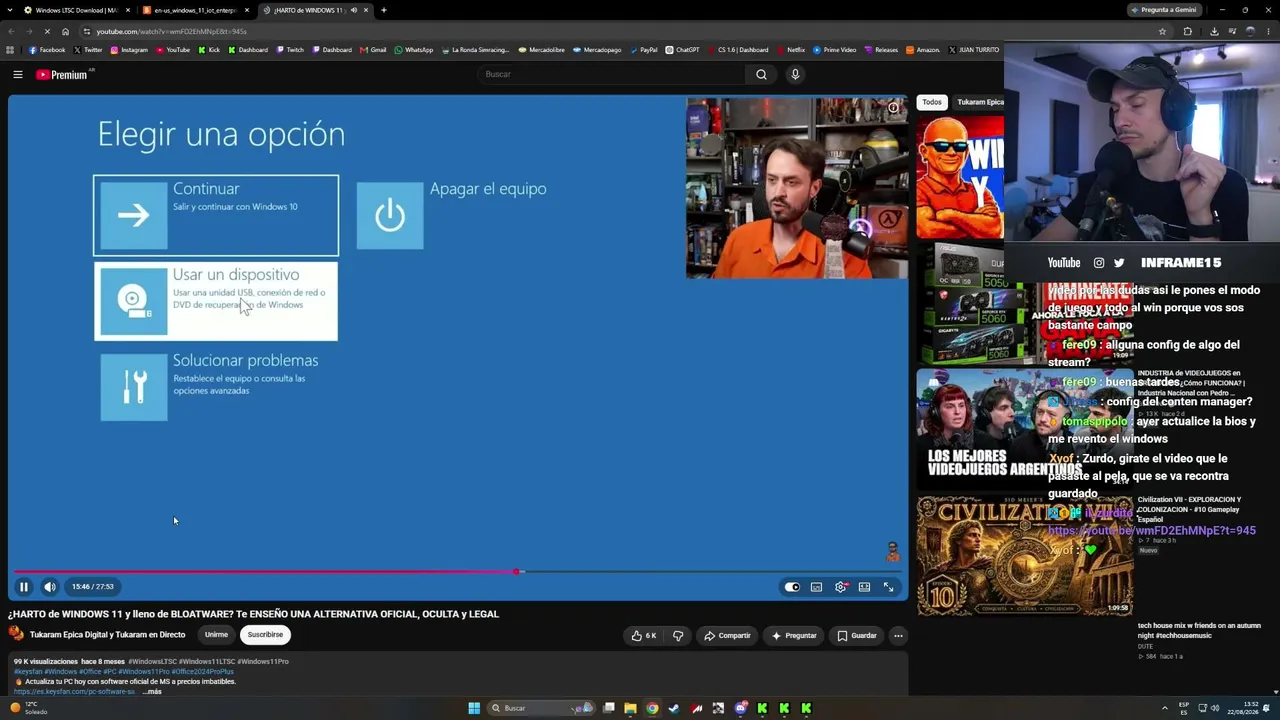The height and width of the screenshot is (720, 1280).
Task: Open a new browser tab
Action: (383, 10)
